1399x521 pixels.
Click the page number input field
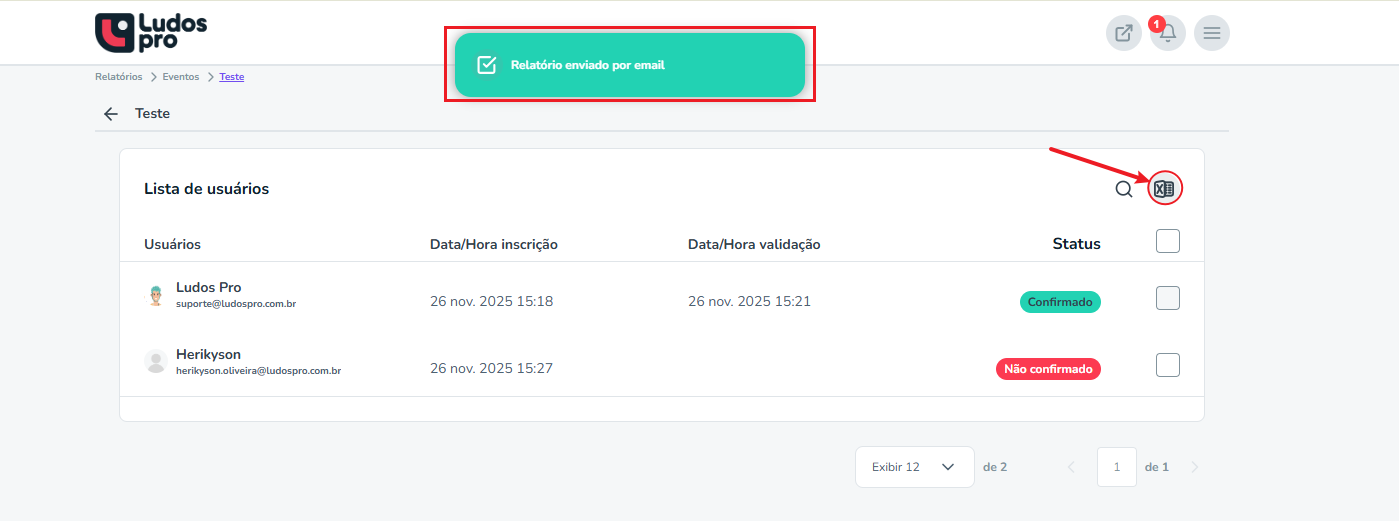(1117, 467)
